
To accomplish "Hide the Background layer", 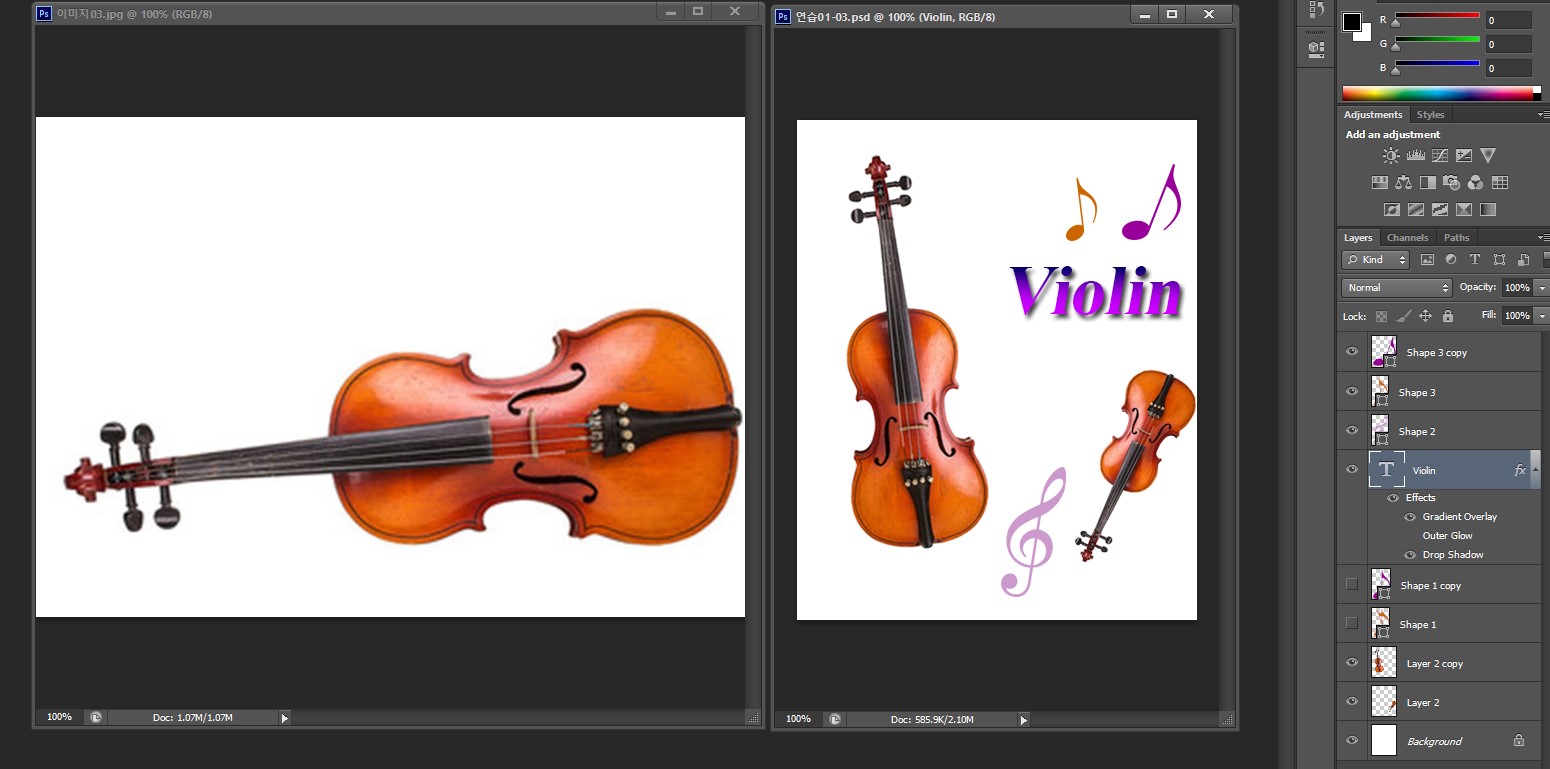I will click(1352, 741).
